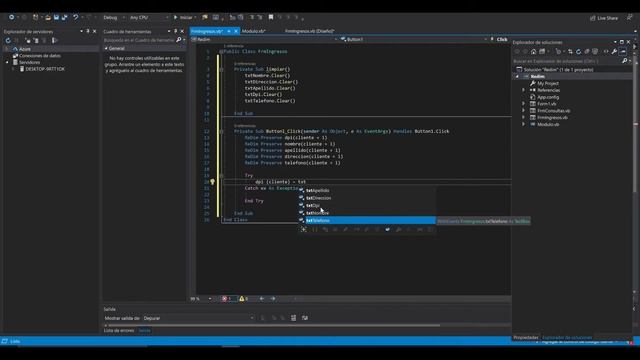Viewport: 640px width, 360px height.
Task: Toggle word wrap in Output panel
Action: click(x=305, y=318)
